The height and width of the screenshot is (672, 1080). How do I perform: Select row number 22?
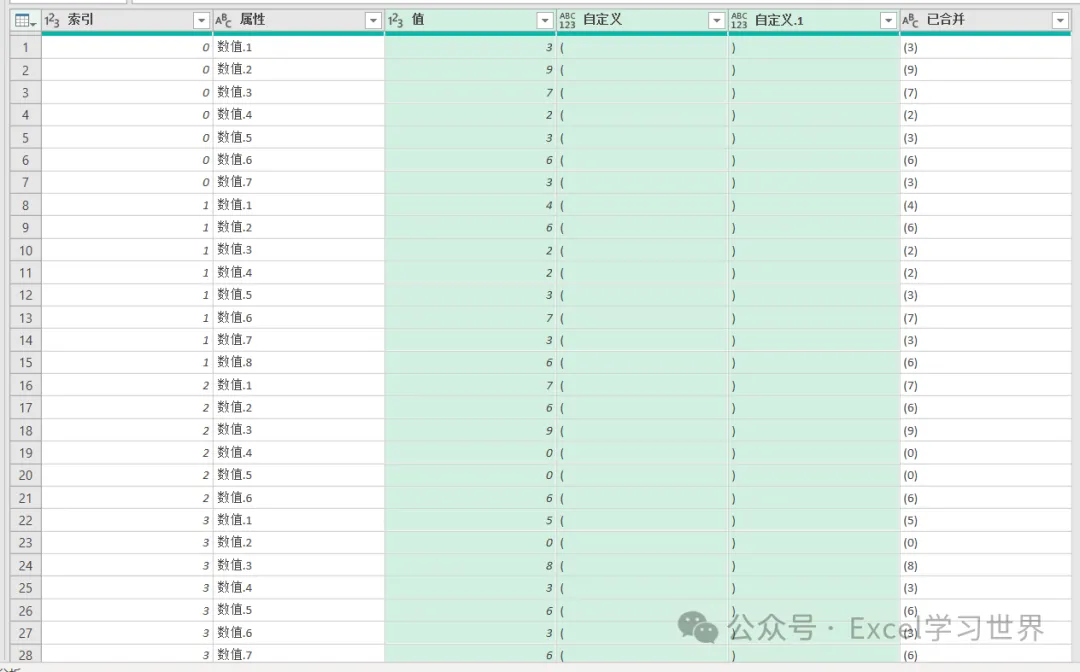tap(25, 521)
